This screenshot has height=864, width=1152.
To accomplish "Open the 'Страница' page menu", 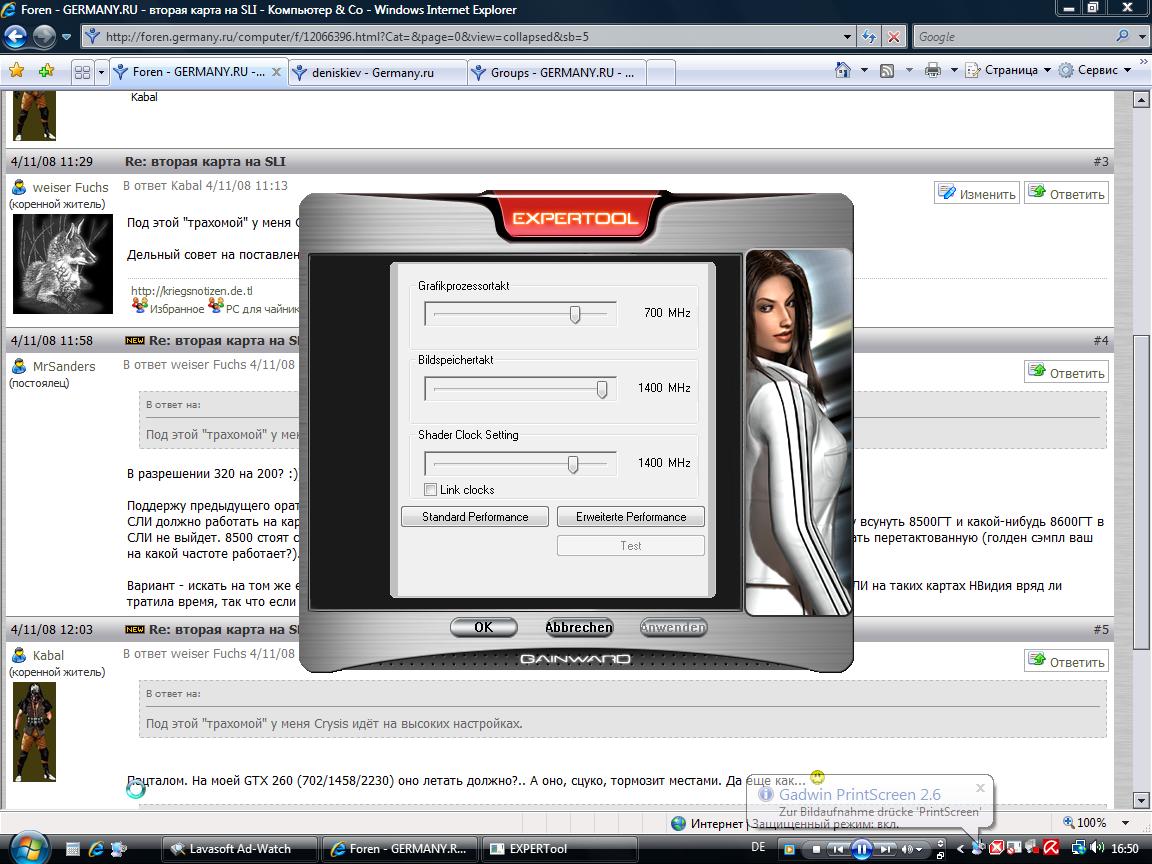I will 1007,71.
